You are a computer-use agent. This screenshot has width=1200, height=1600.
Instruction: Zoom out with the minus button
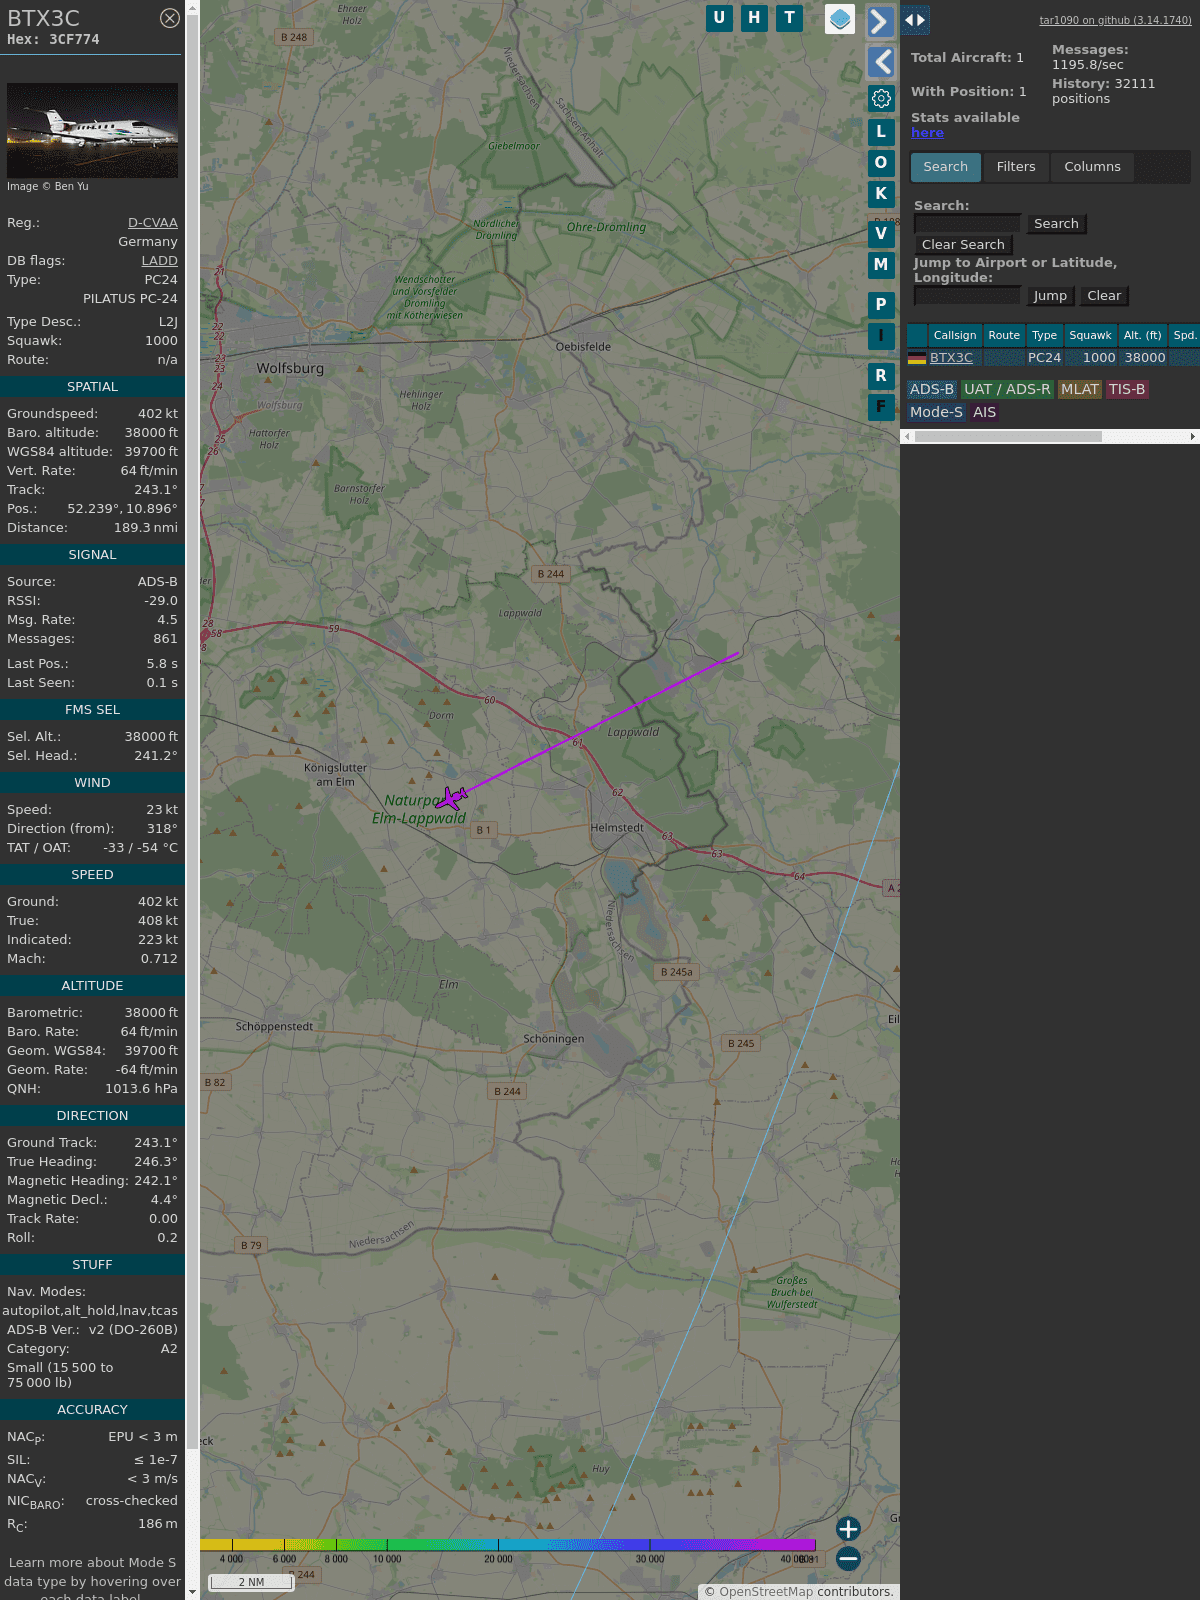(848, 1559)
